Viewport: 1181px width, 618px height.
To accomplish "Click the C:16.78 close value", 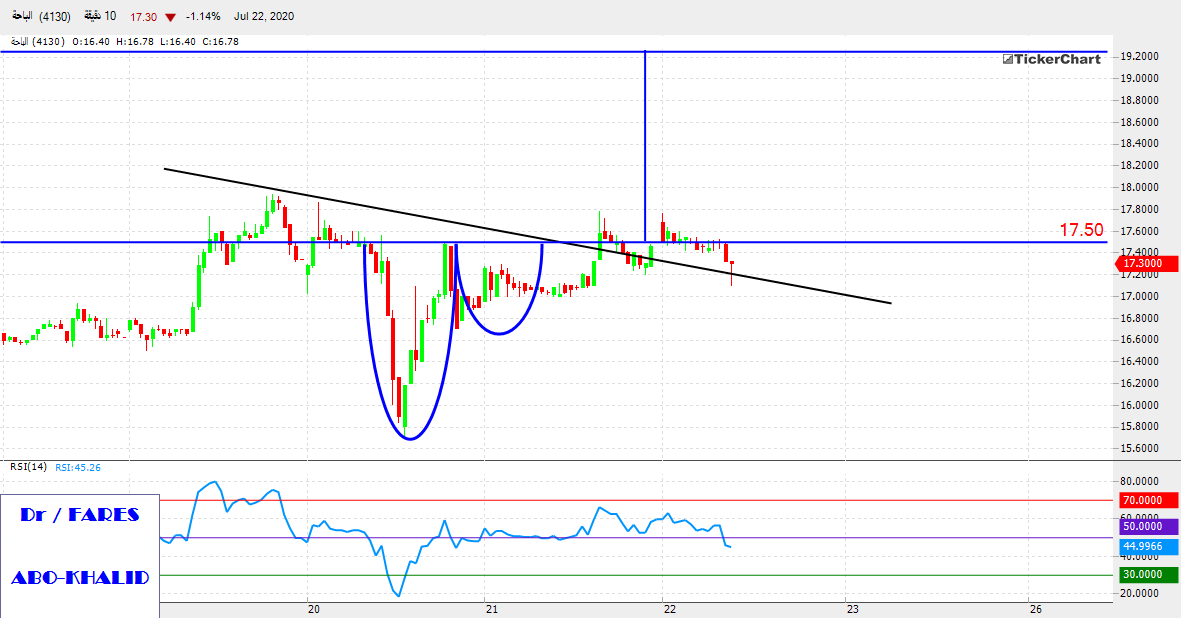I will coord(220,41).
